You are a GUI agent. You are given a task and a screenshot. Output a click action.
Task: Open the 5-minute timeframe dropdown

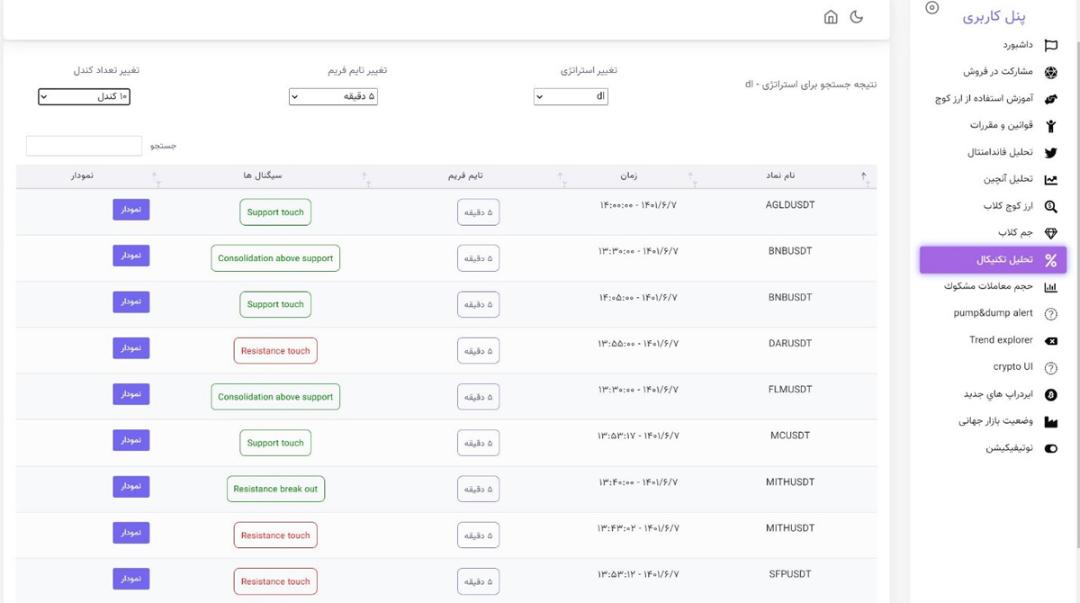point(333,96)
